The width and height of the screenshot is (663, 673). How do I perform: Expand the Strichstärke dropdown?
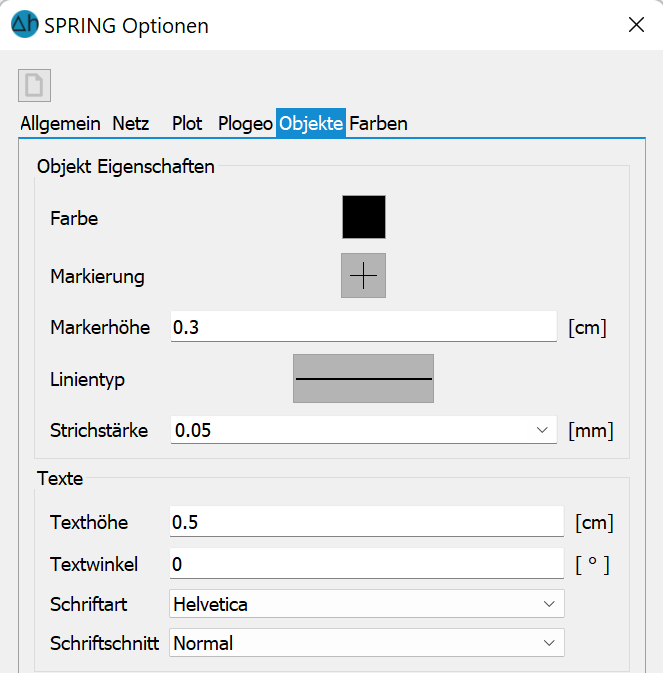tap(363, 430)
